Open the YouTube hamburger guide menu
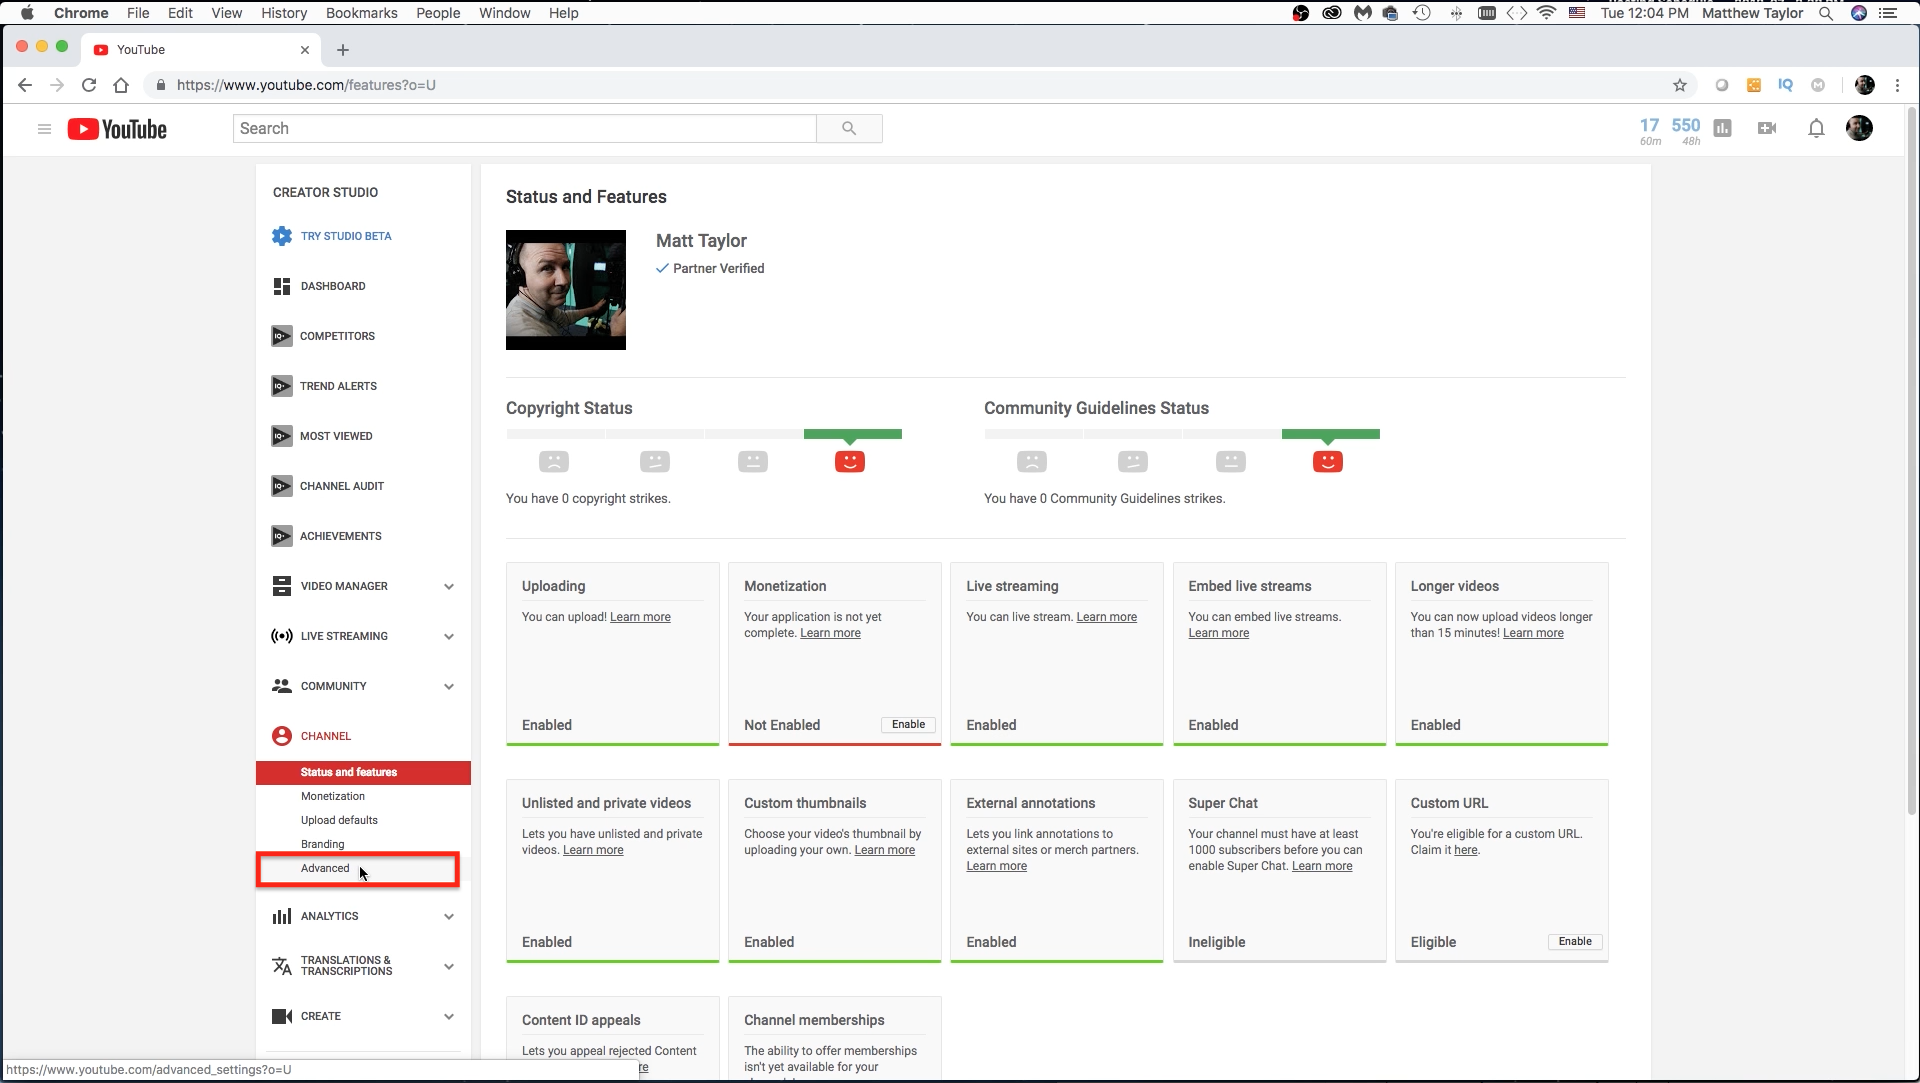 point(44,129)
